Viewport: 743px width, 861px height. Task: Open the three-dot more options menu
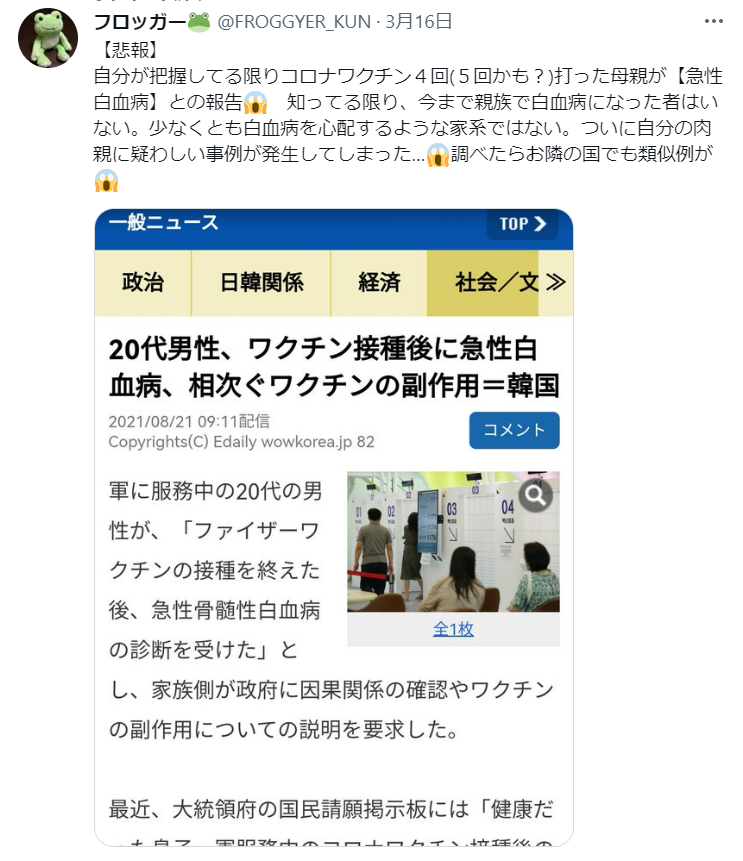pos(713,21)
